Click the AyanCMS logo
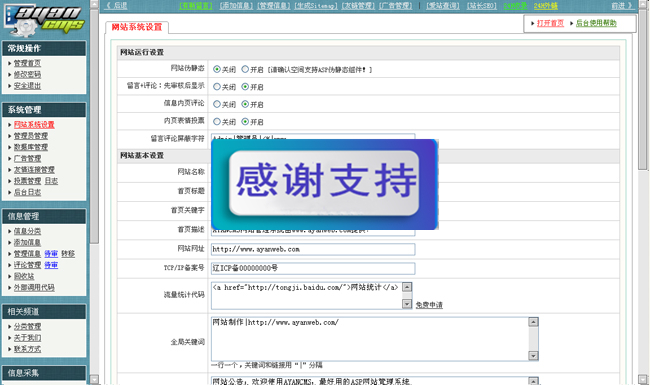 point(44,19)
